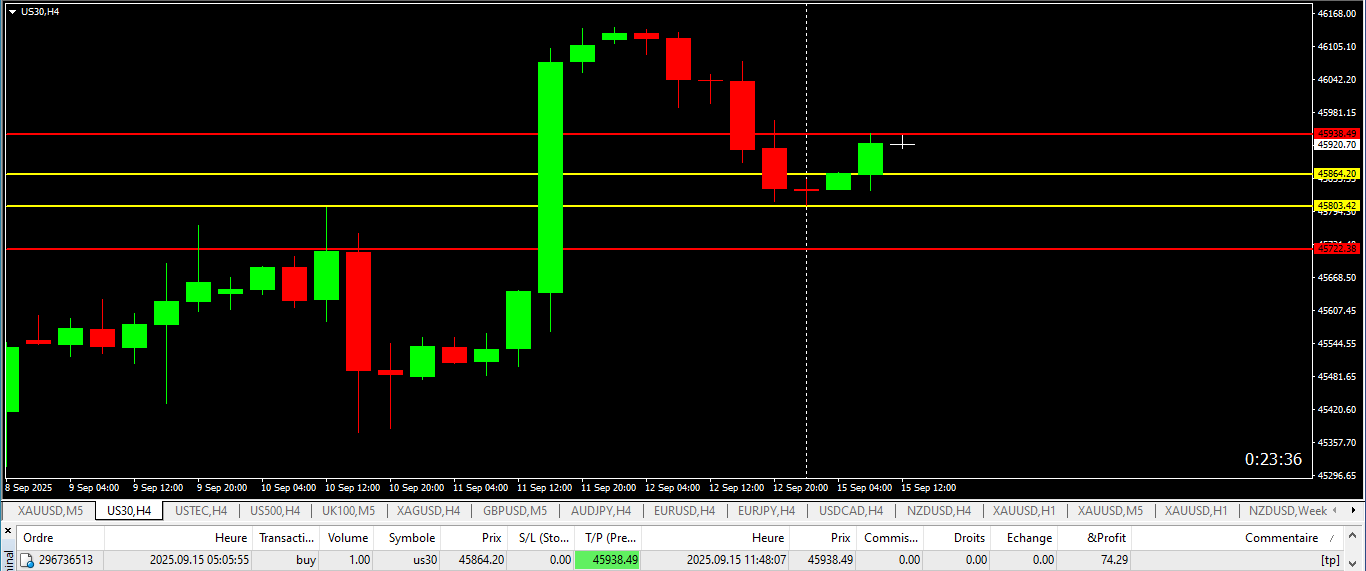Image resolution: width=1366 pixels, height=571 pixels.
Task: Select the XAGUSD,H4 chart tab
Action: 428,511
